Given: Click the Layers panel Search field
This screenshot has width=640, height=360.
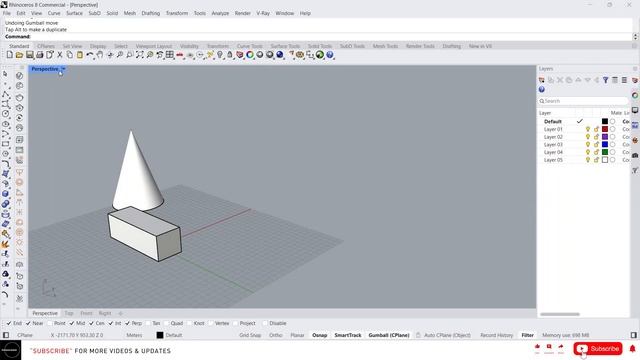Looking at the screenshot, I should coord(583,101).
